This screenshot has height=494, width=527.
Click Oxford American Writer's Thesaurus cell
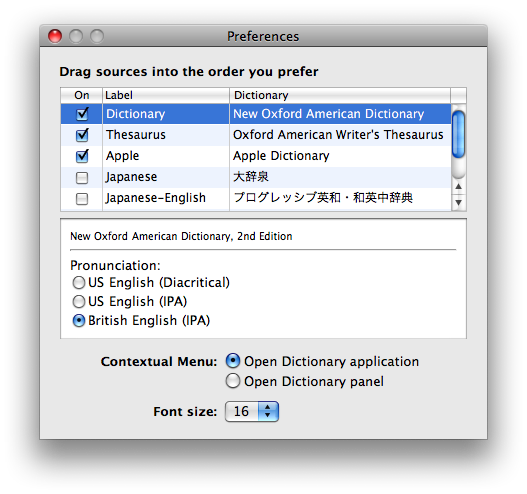pyautogui.click(x=340, y=135)
